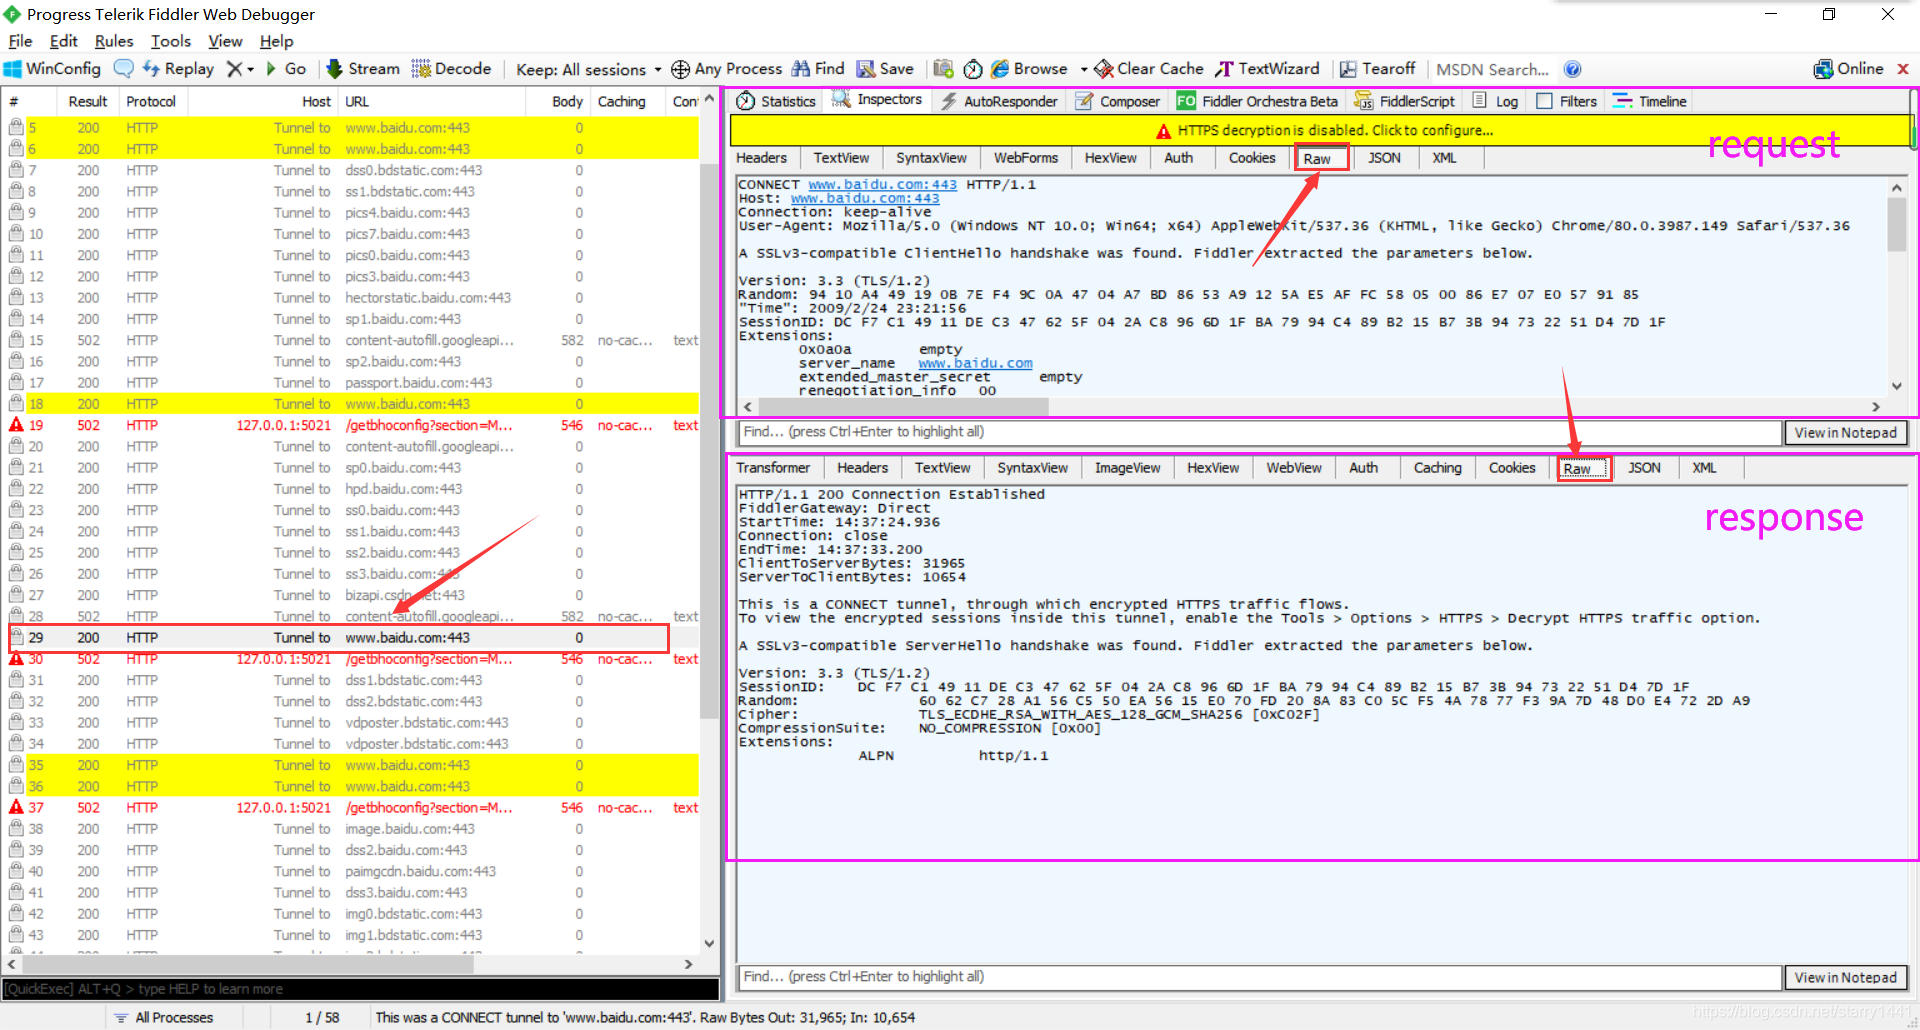Open the FiddlerScript tab
Viewport: 1920px width, 1030px height.
[1405, 101]
